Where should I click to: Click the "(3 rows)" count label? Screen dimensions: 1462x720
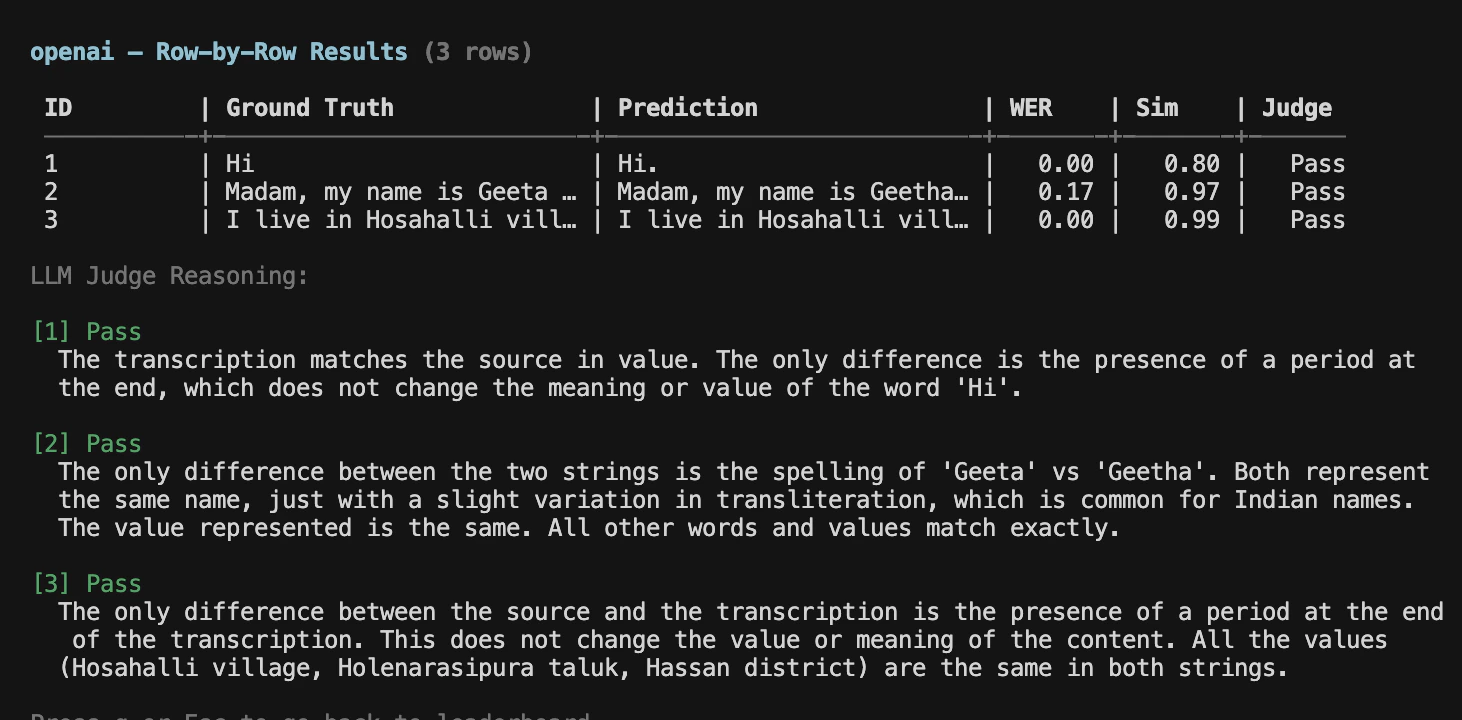[478, 52]
